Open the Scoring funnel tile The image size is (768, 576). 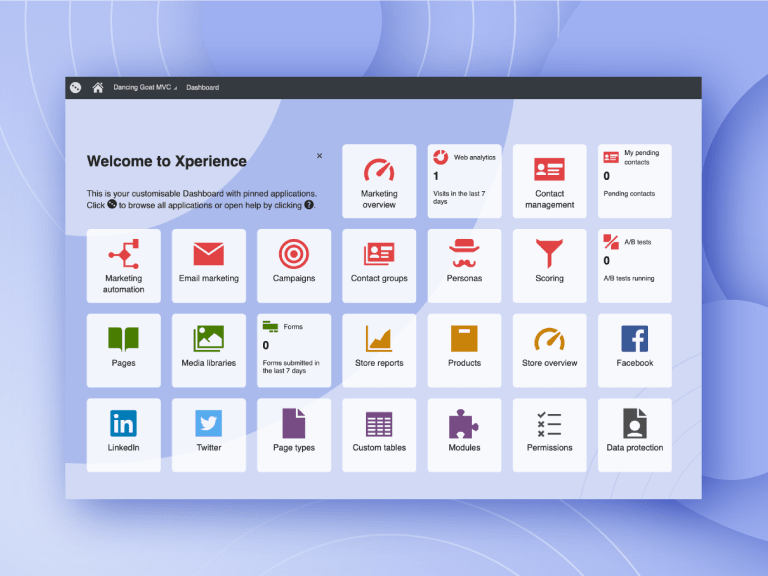(550, 266)
